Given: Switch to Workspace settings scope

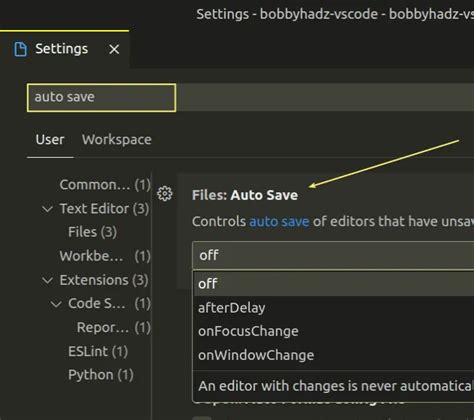Looking at the screenshot, I should pyautogui.click(x=117, y=139).
